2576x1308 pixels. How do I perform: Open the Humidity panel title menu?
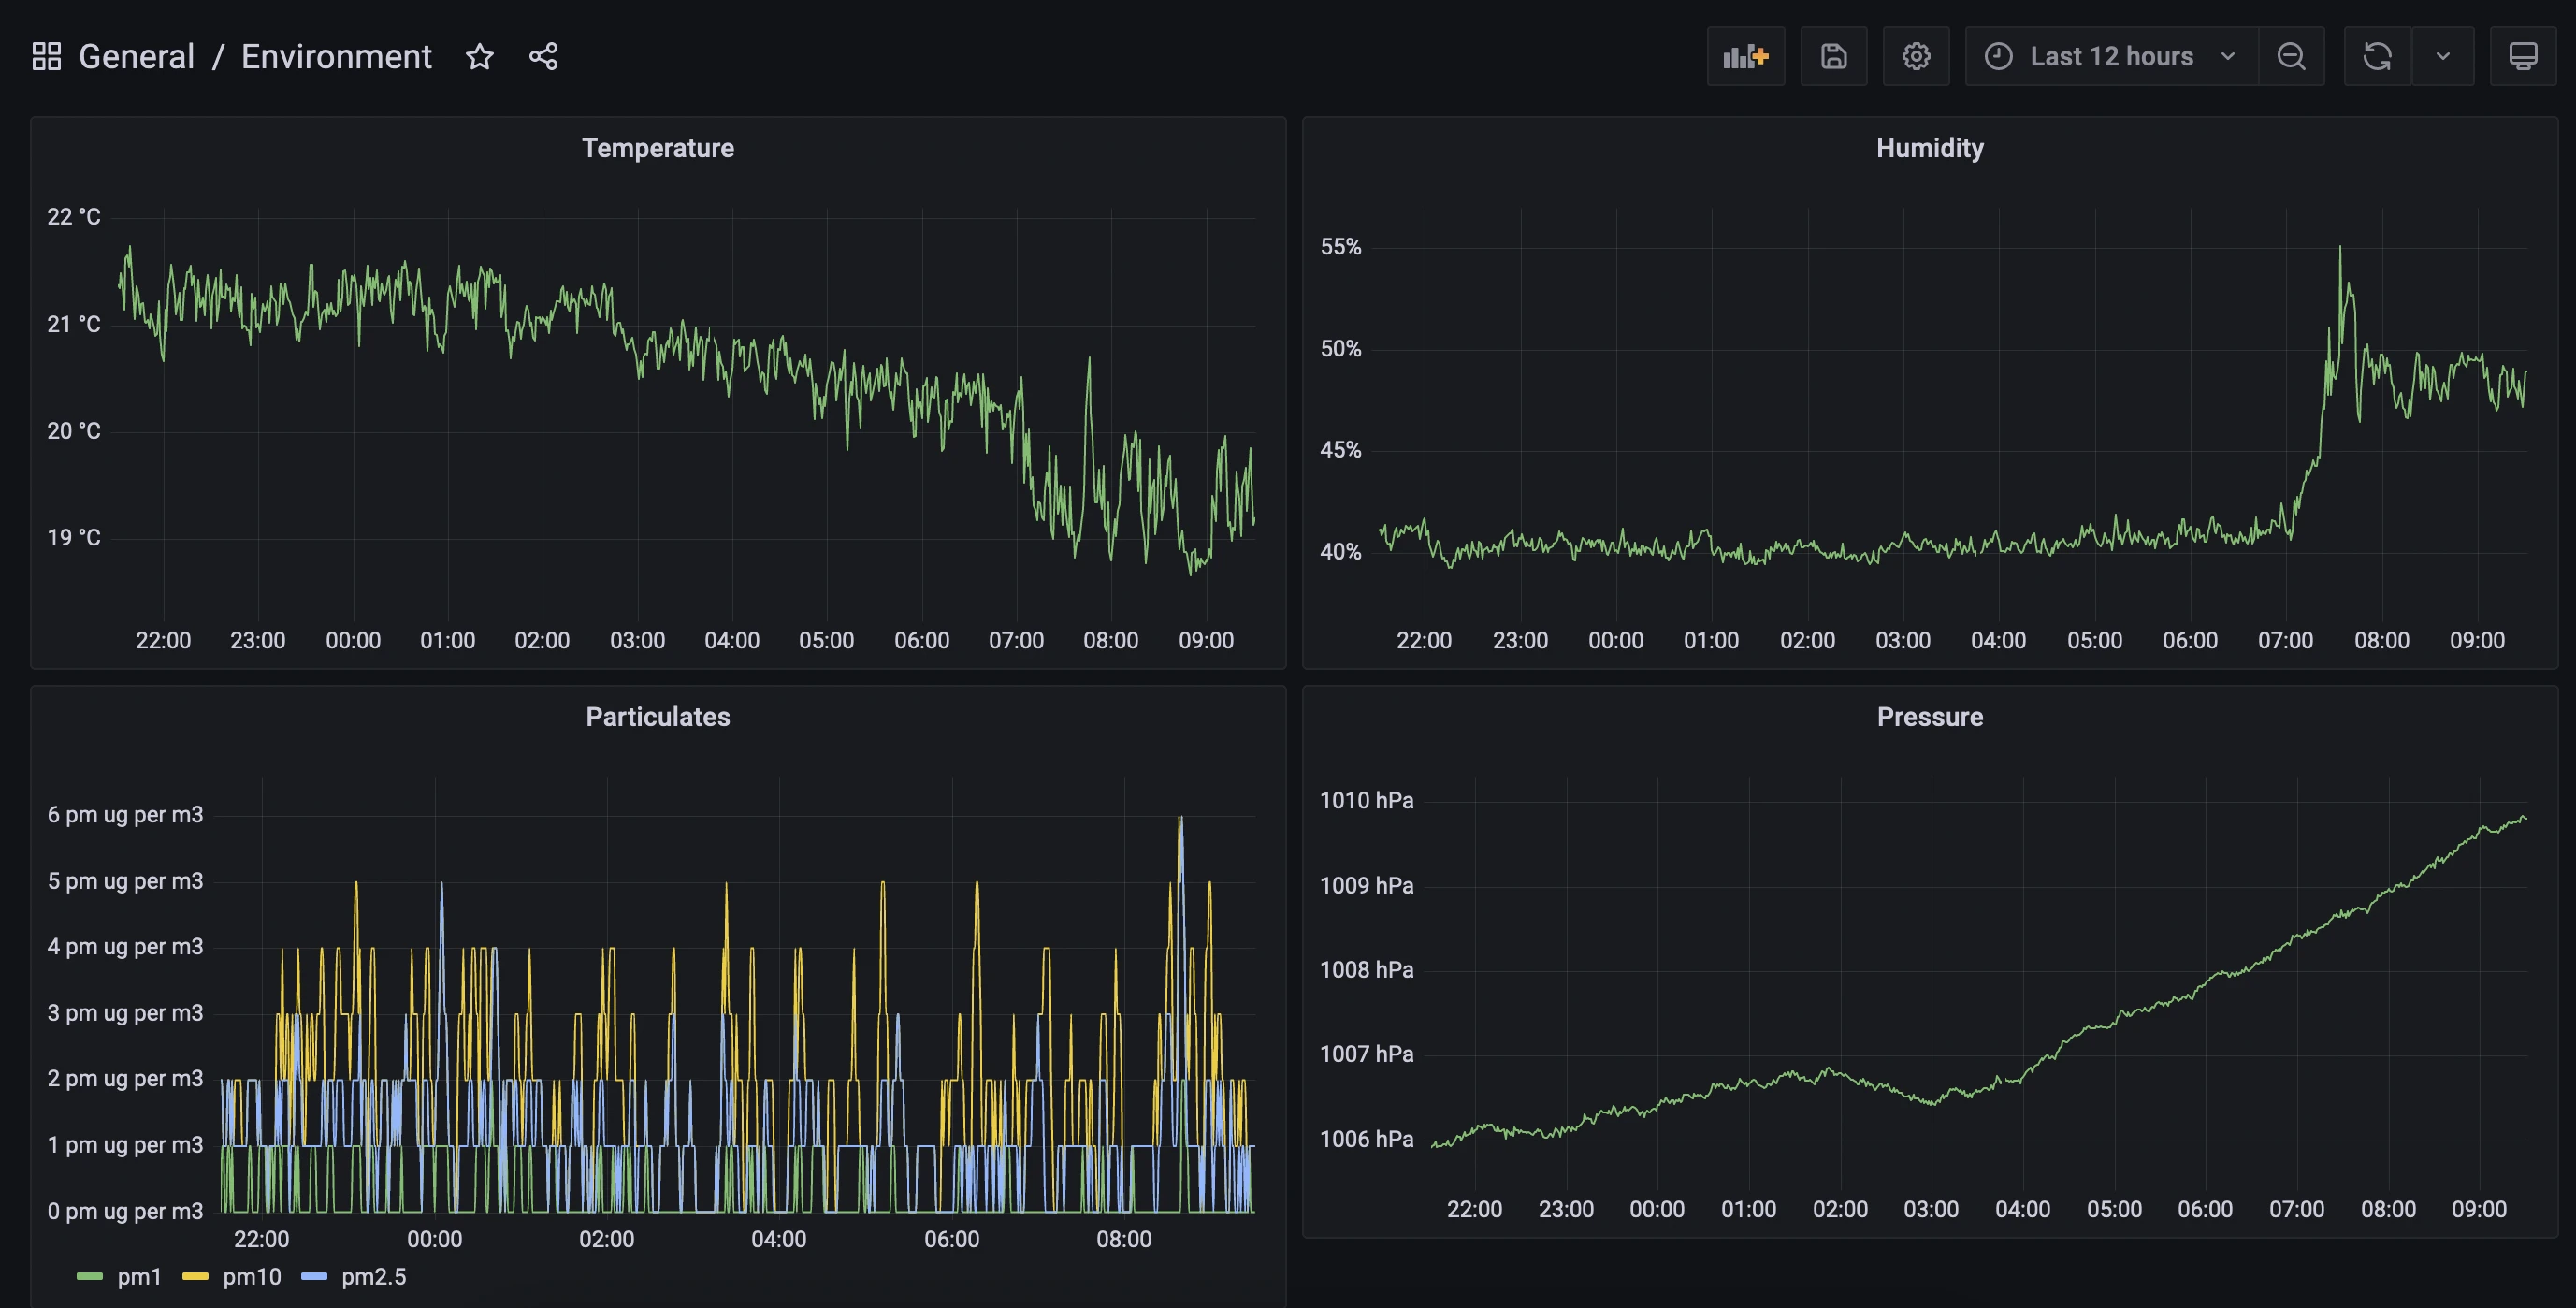(1929, 148)
